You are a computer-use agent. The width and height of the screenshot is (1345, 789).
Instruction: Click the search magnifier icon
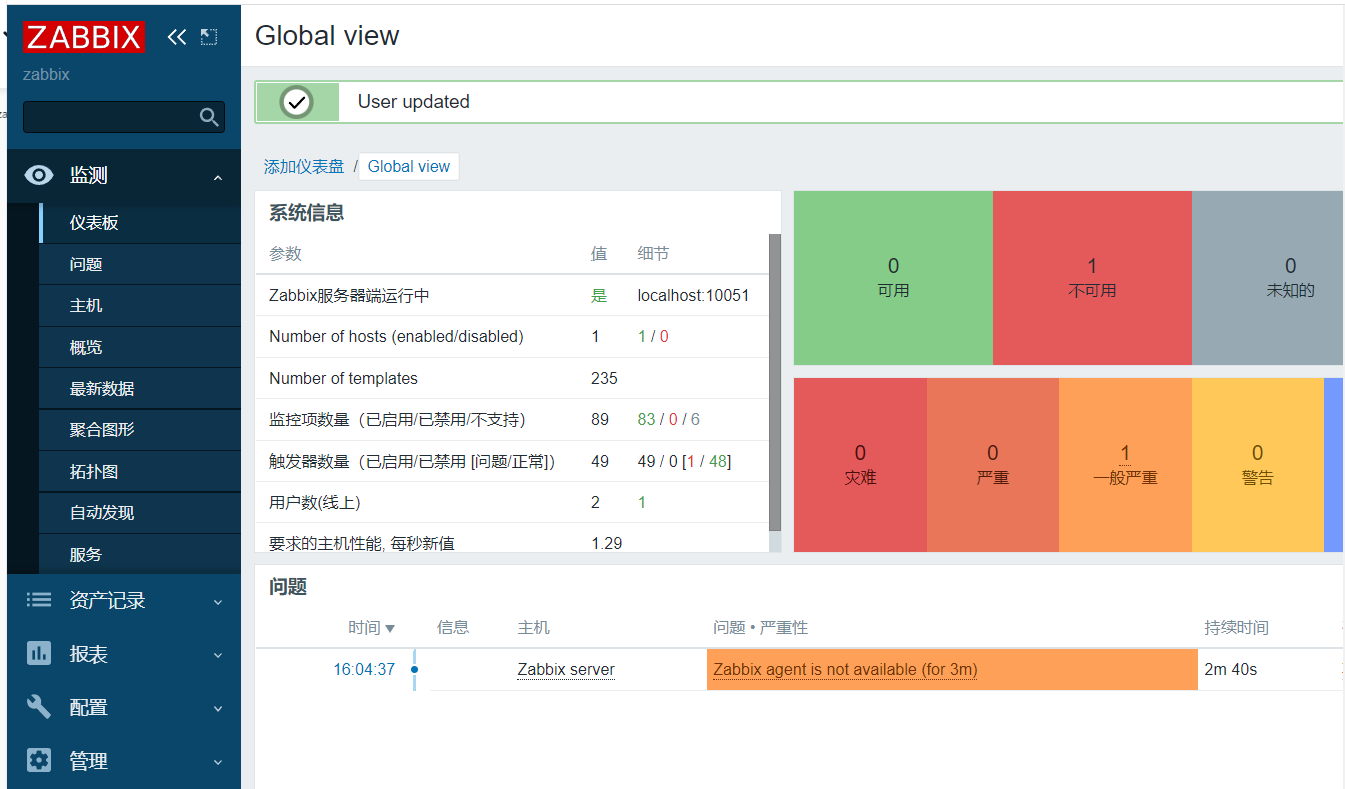tap(209, 117)
